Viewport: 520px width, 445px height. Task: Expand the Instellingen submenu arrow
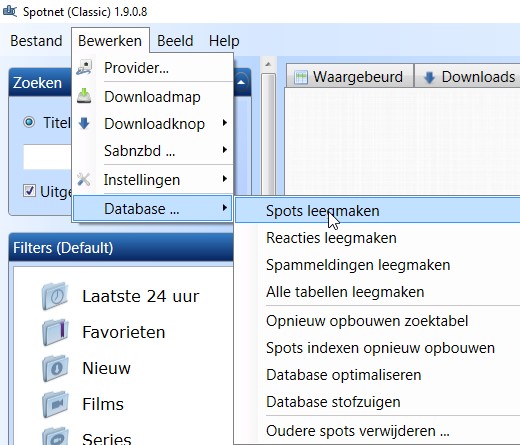point(225,179)
